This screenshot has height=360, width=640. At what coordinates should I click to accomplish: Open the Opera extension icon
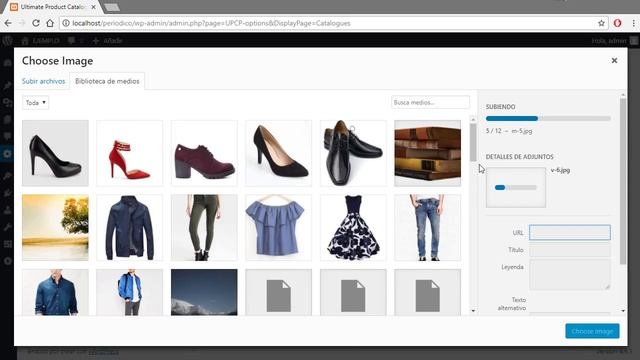tap(617, 23)
